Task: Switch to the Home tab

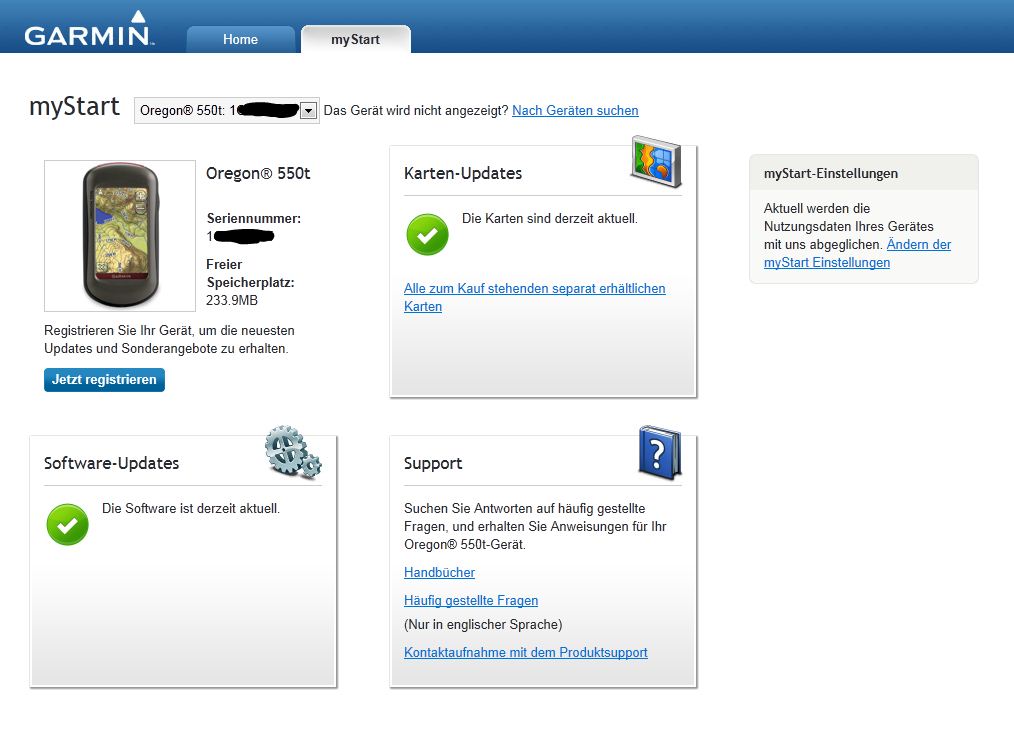Action: click(241, 39)
